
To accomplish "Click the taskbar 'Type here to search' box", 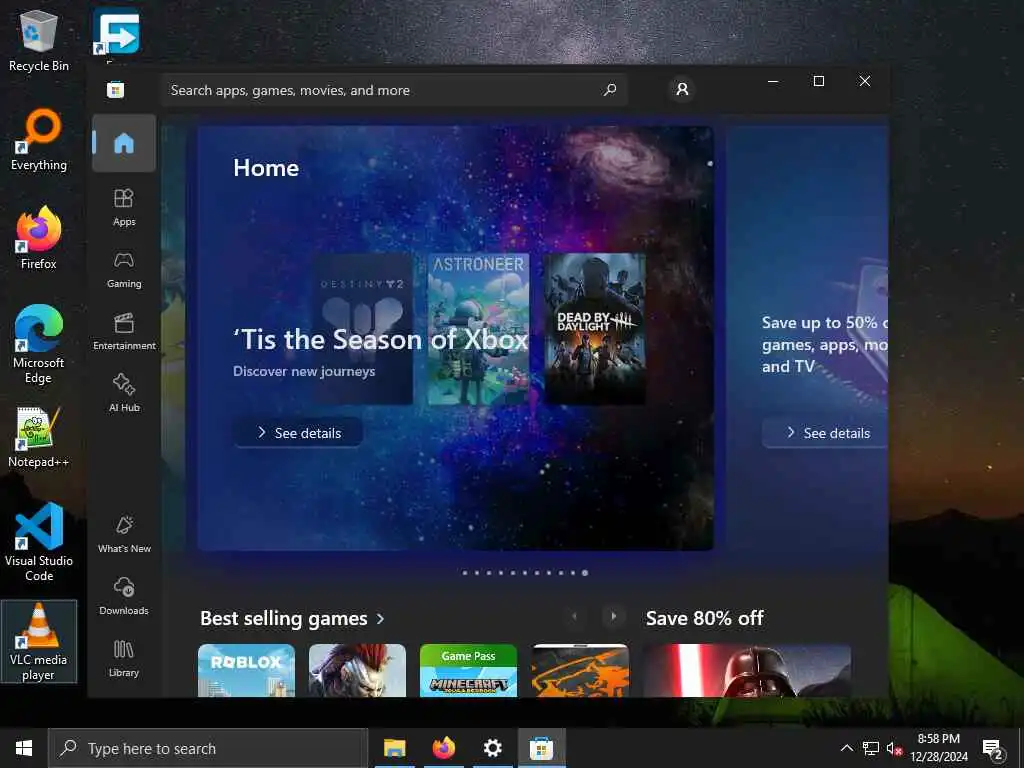I will (208, 748).
